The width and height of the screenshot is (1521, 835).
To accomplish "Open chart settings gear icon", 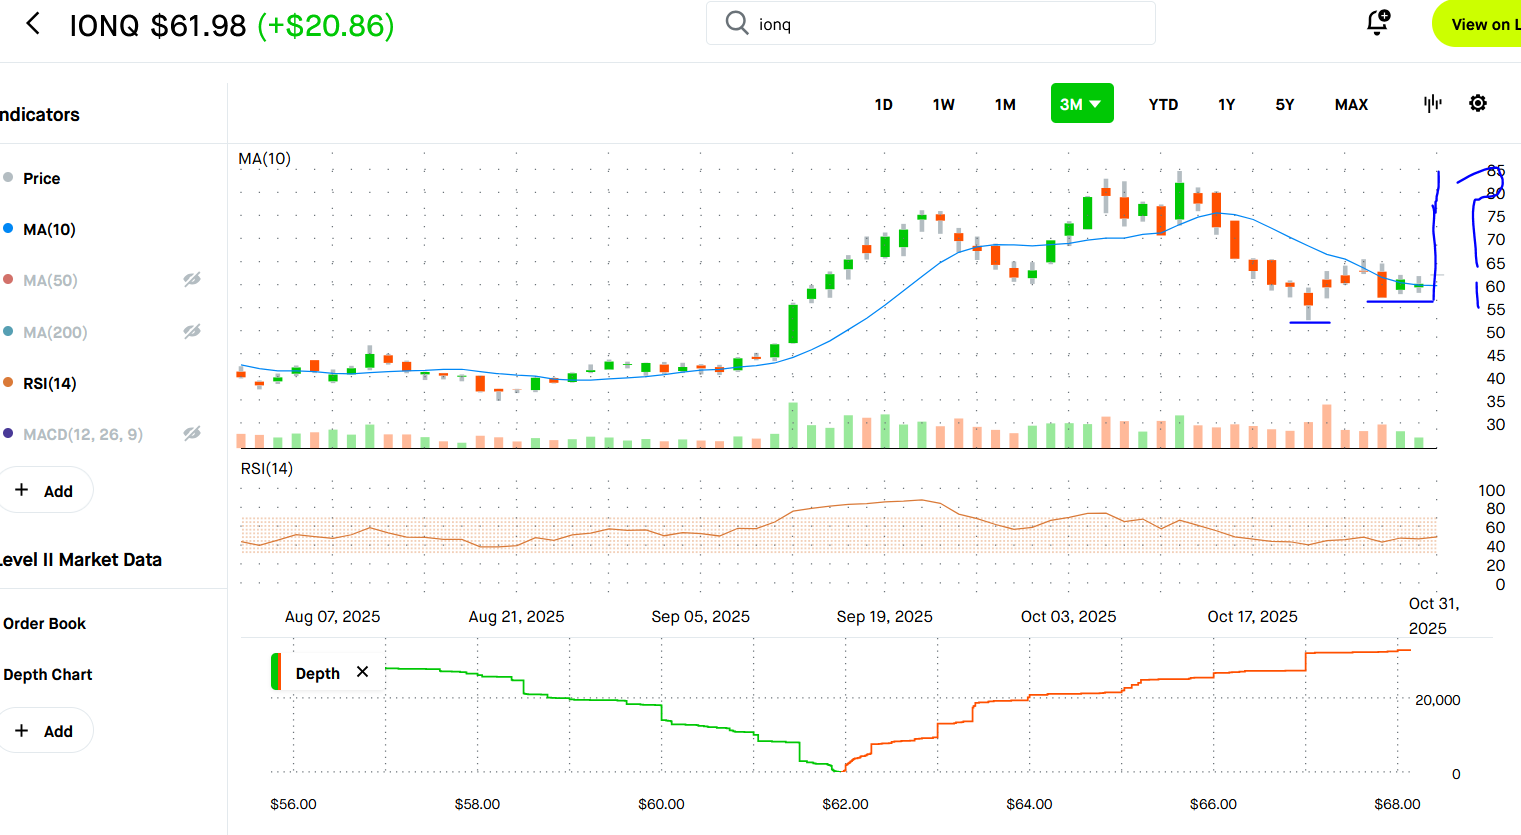I will click(x=1478, y=103).
